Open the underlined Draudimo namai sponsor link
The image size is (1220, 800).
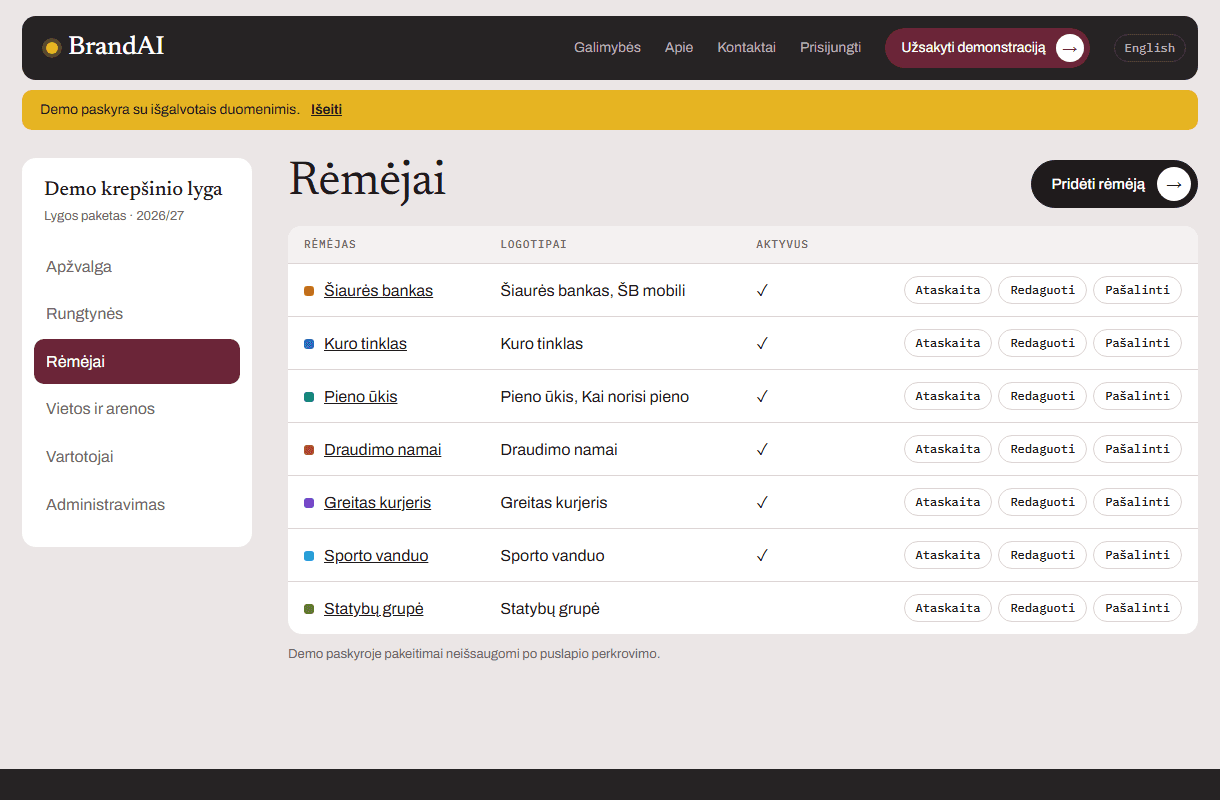tap(382, 450)
